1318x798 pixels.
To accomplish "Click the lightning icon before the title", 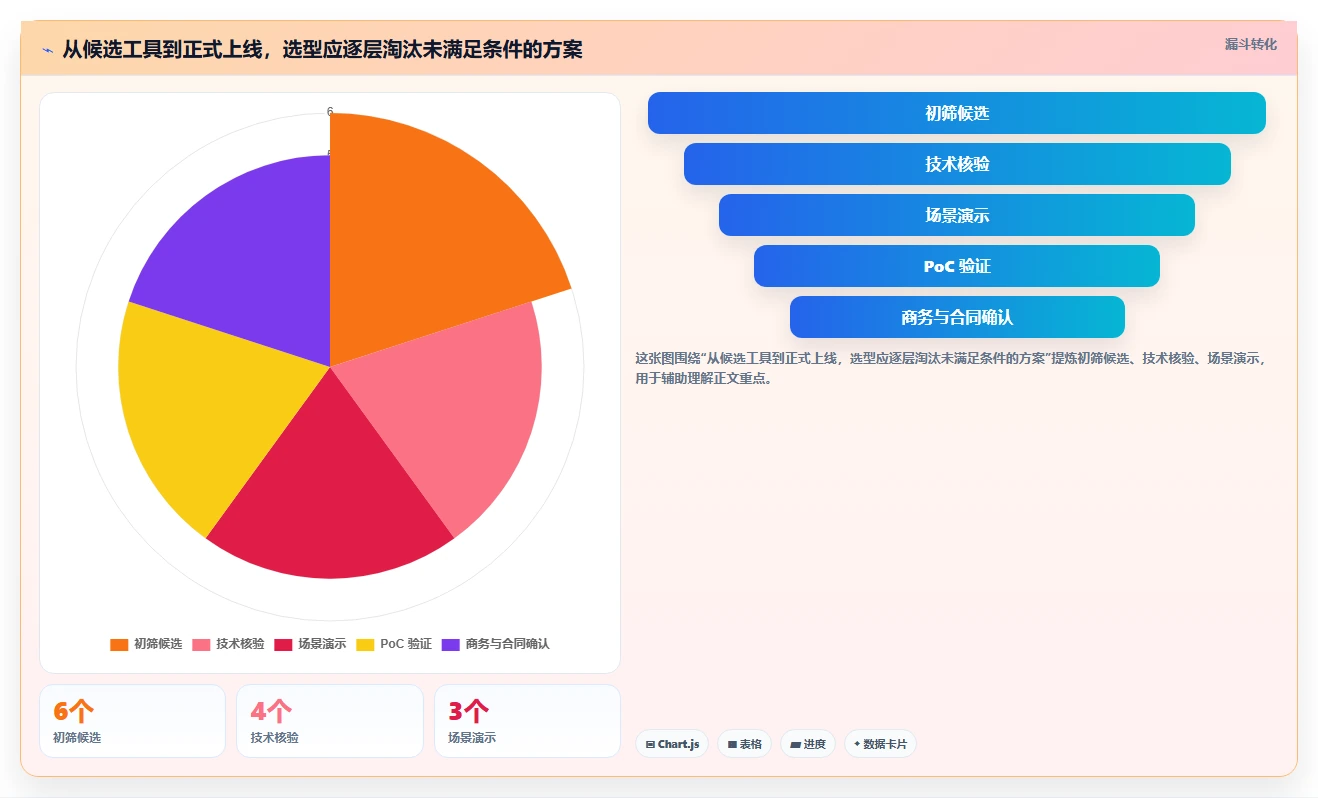I will click(47, 49).
